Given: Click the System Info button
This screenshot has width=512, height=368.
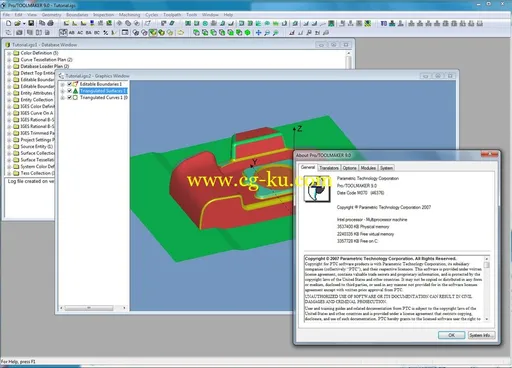Looking at the screenshot, I should pos(481,335).
